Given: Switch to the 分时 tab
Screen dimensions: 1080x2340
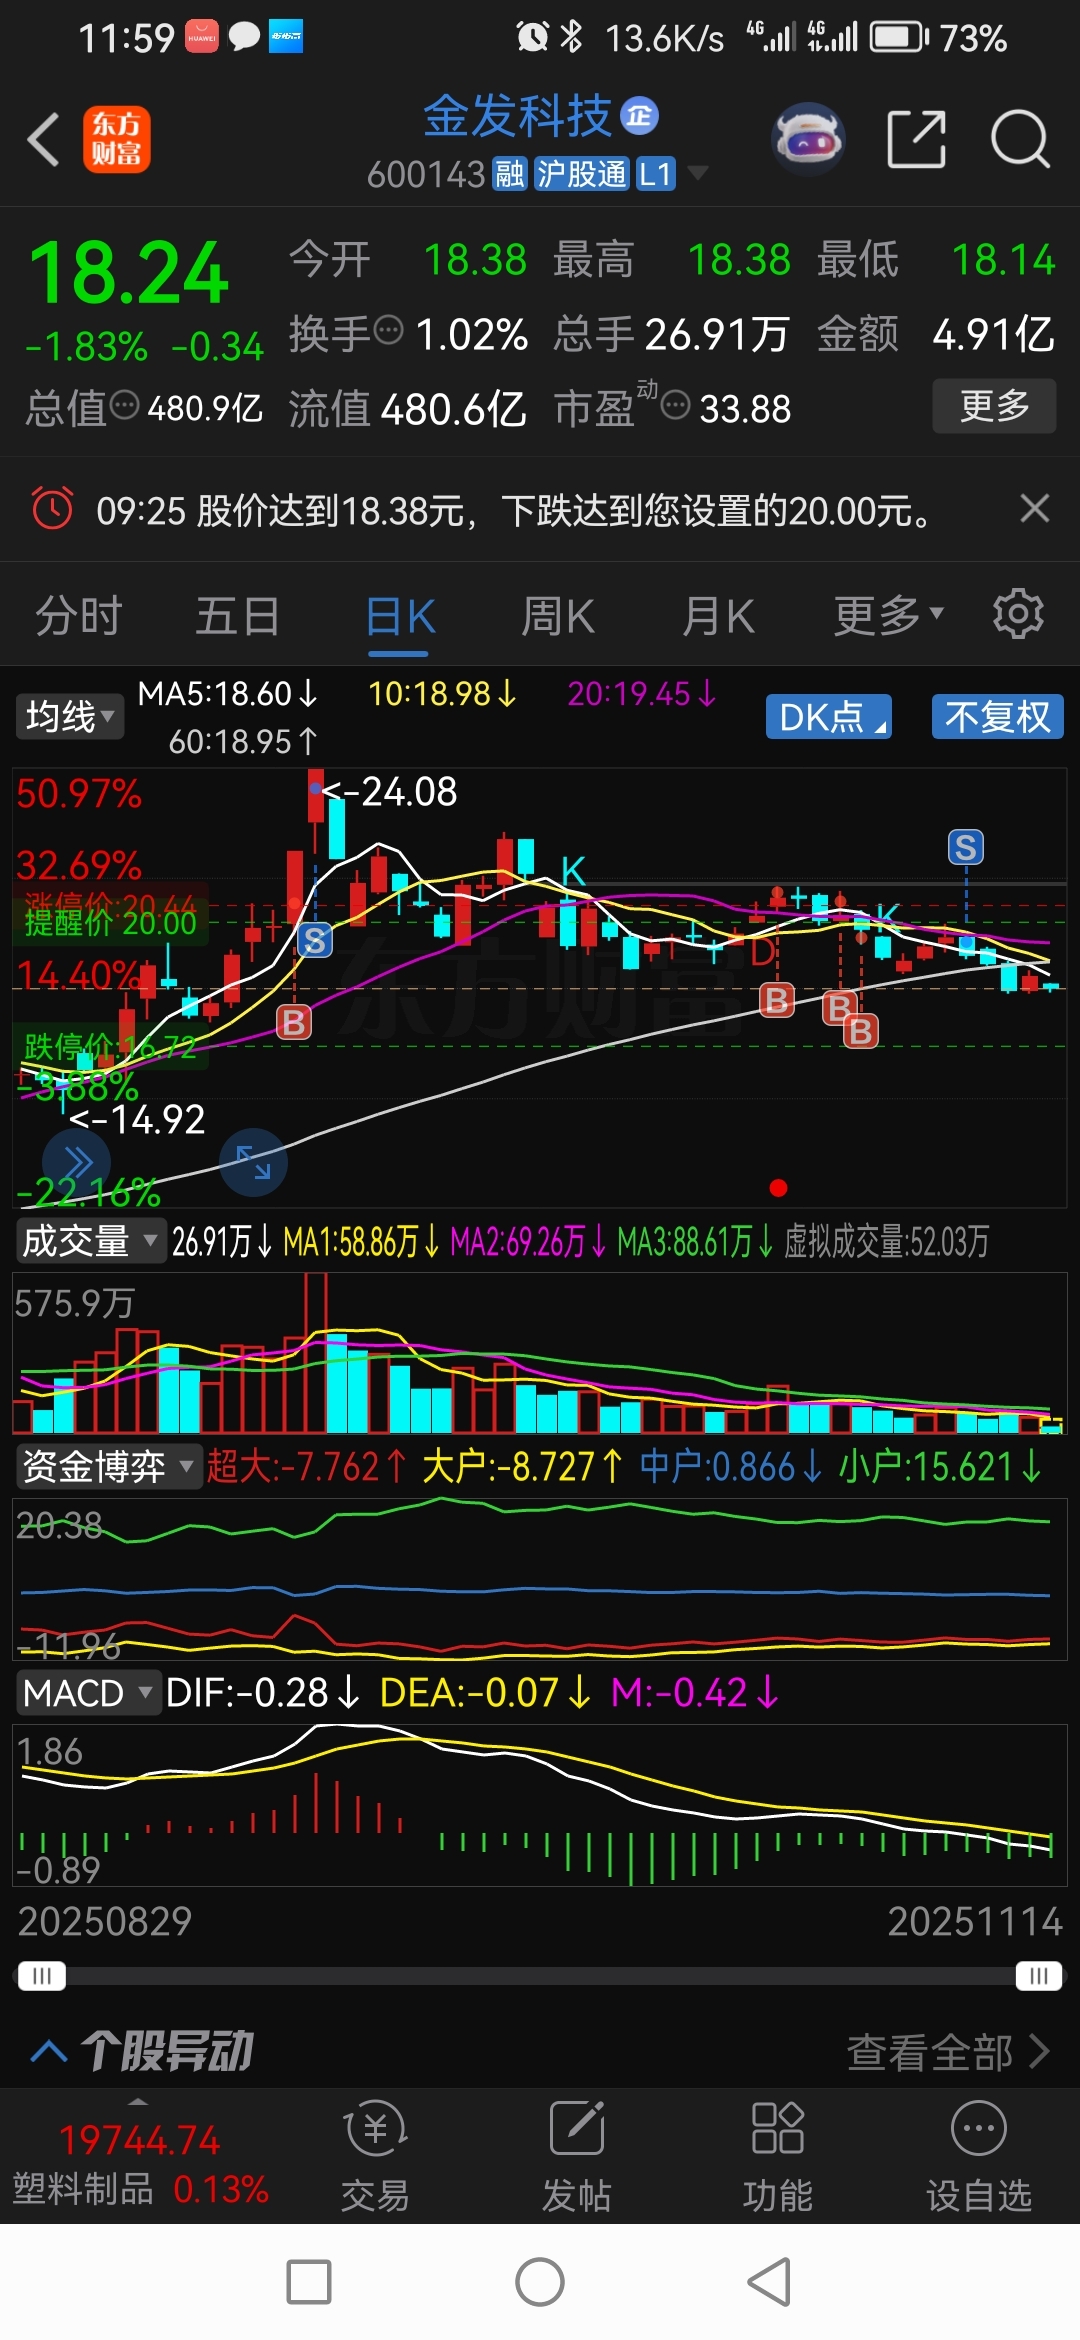Looking at the screenshot, I should 78,616.
